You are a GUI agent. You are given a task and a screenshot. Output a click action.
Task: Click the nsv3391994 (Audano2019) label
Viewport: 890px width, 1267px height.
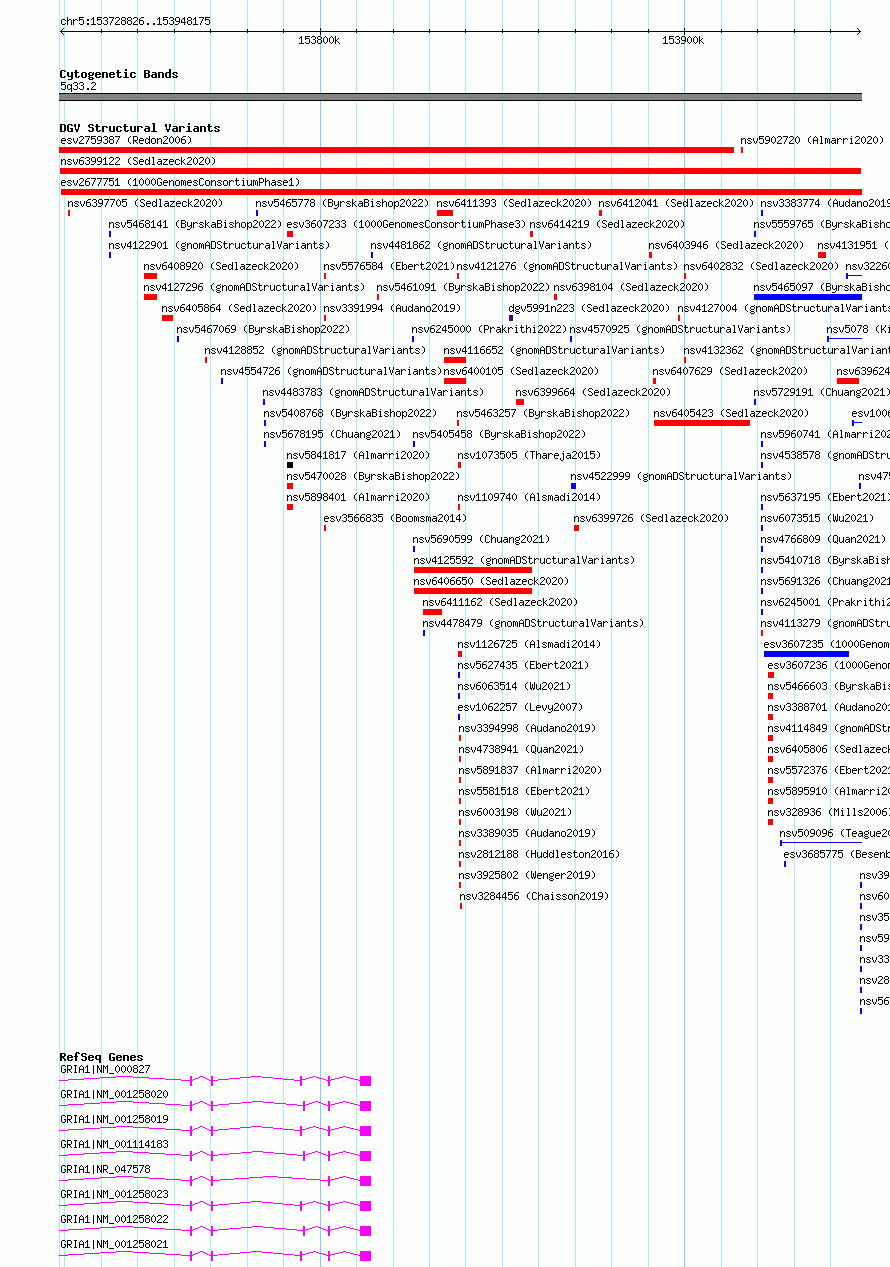[x=392, y=308]
